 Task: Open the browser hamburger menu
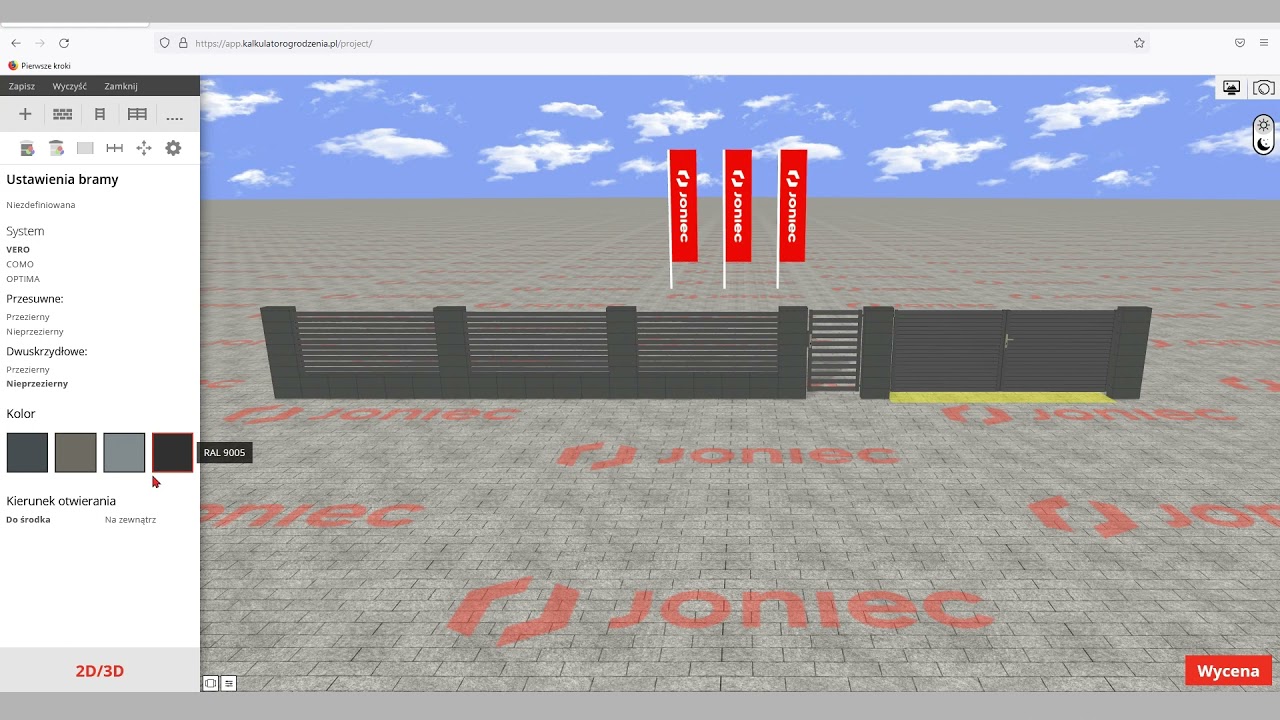[x=1264, y=43]
